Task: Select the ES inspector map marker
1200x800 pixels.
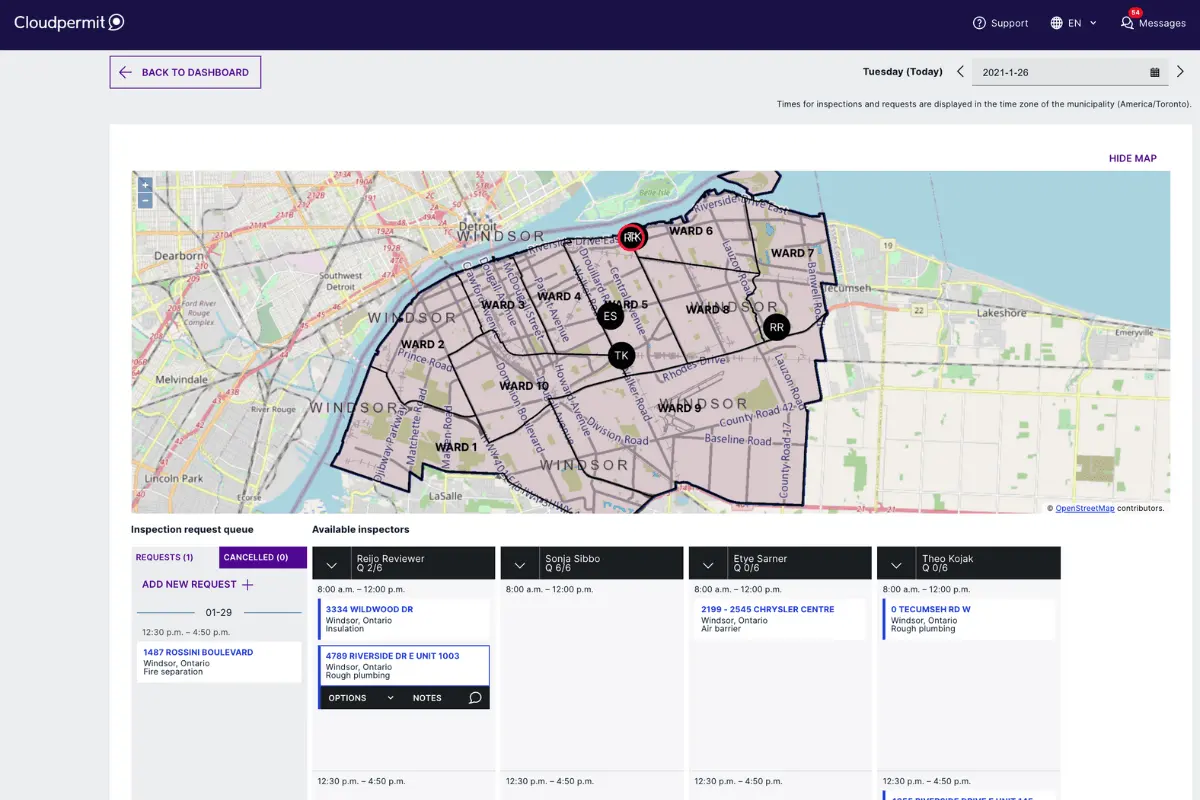Action: [x=610, y=317]
